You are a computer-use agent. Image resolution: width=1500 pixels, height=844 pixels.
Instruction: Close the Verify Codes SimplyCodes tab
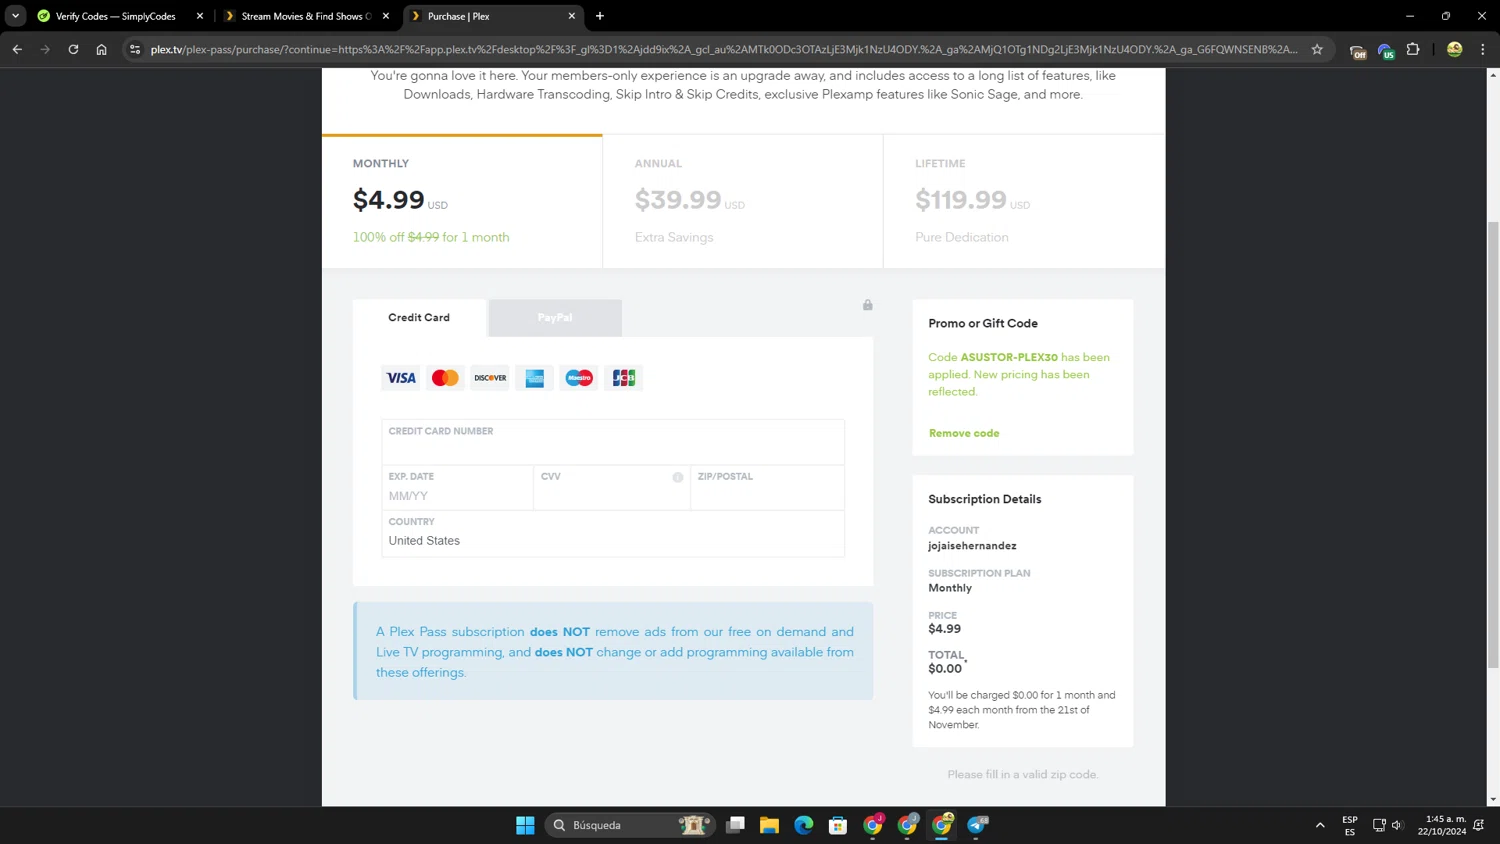point(200,16)
